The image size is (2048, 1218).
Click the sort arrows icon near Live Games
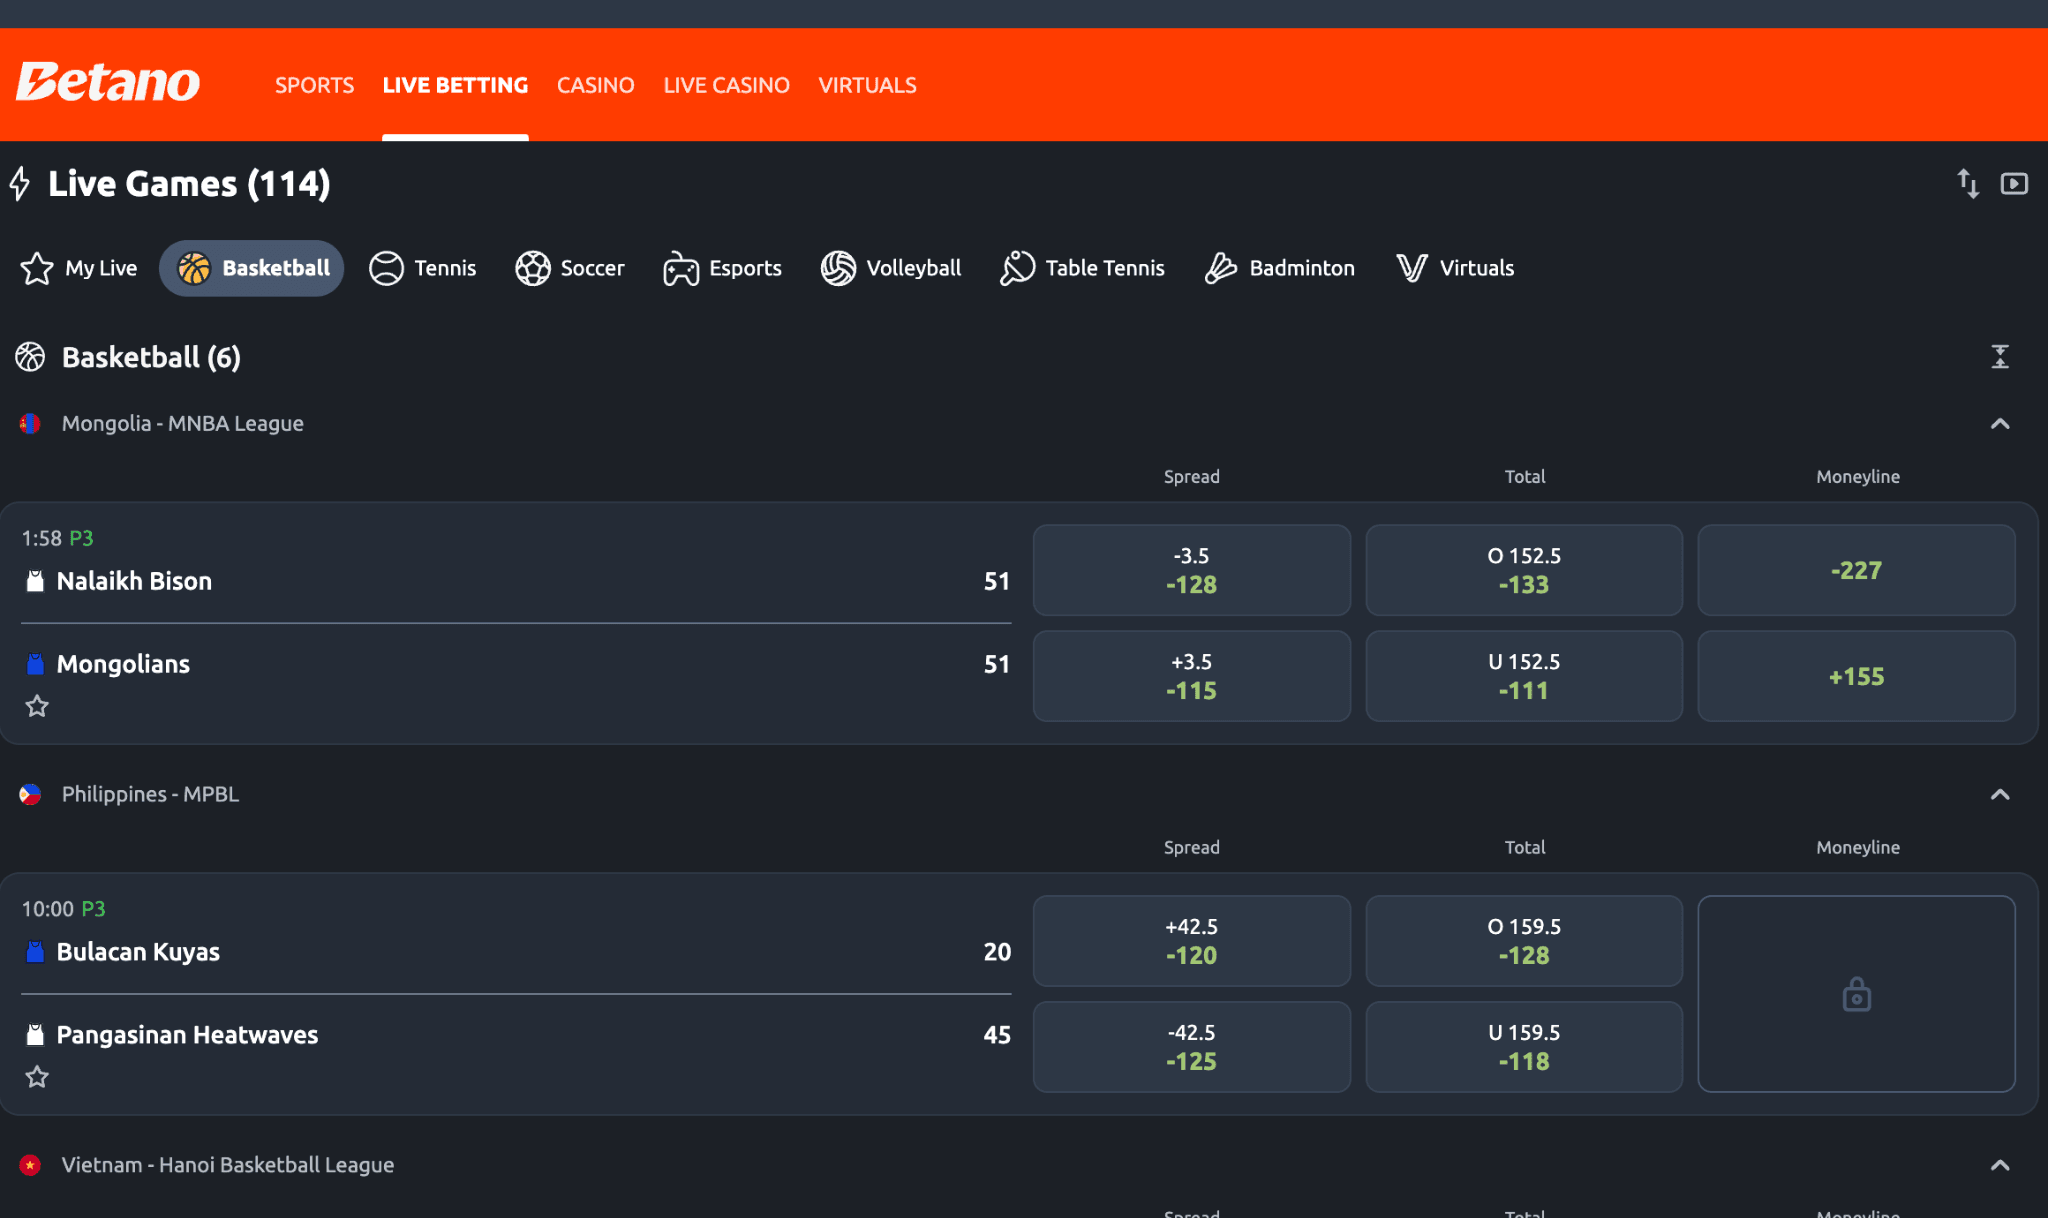(1968, 183)
